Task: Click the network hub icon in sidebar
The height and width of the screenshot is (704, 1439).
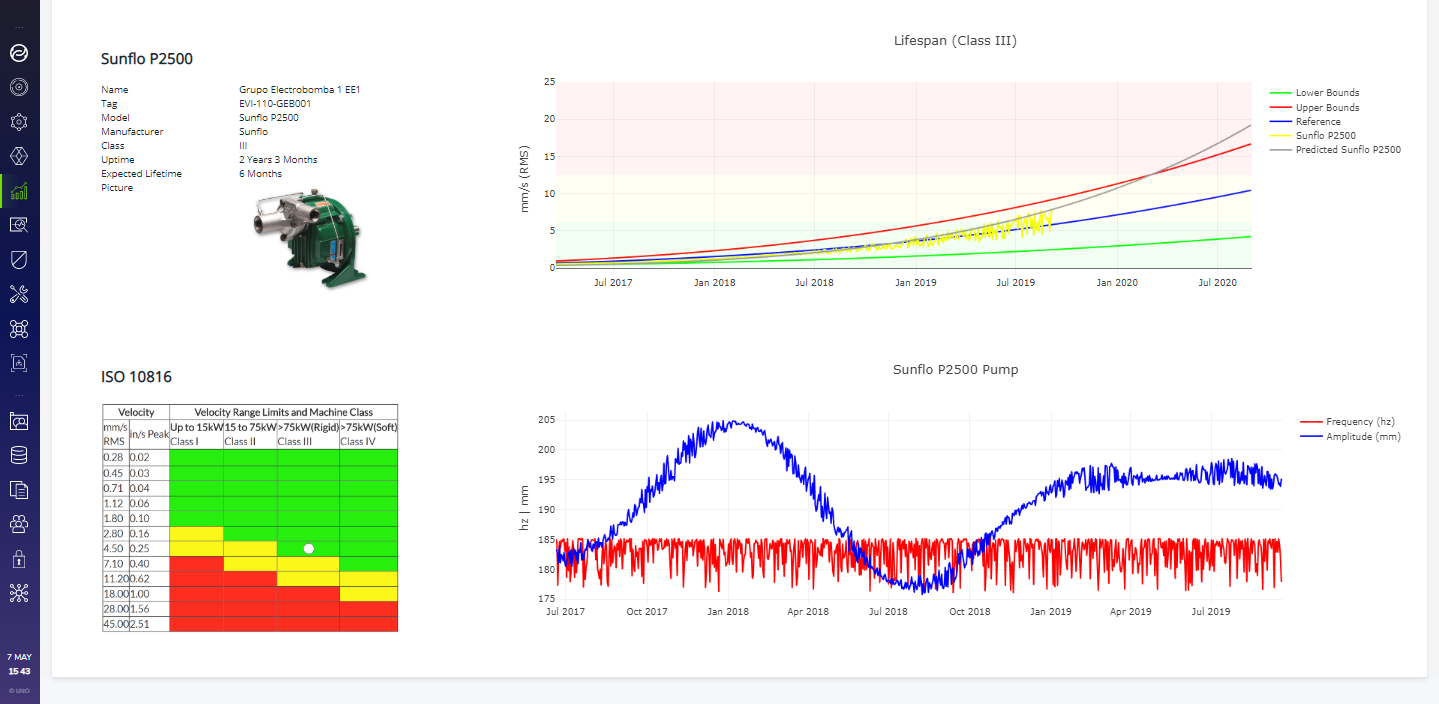Action: pos(18,592)
